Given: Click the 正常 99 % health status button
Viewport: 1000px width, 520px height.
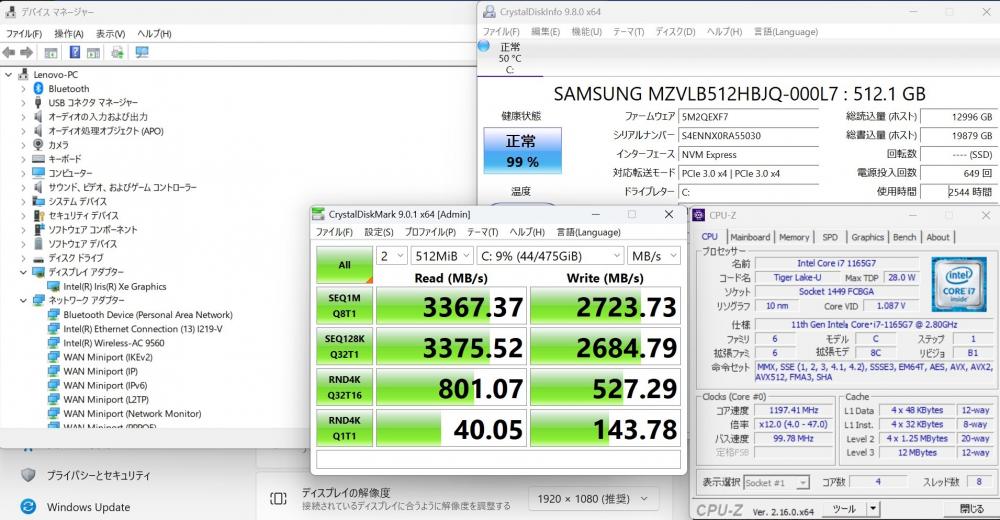Looking at the screenshot, I should tap(522, 151).
